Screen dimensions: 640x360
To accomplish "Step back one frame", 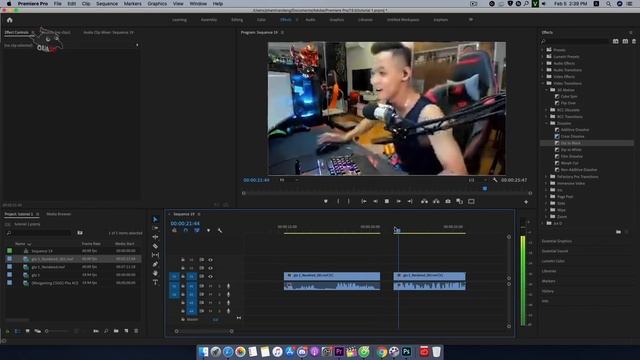I will [x=375, y=201].
